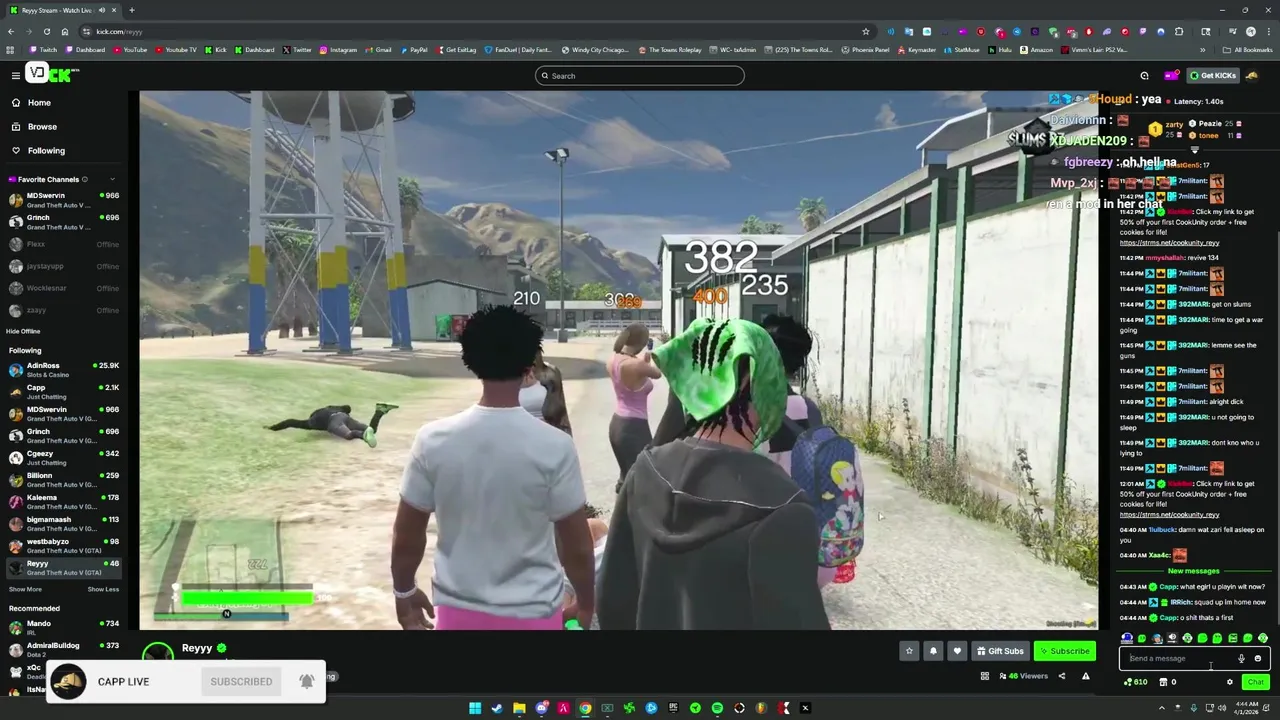Open Mando recommended channel
The width and height of the screenshot is (1280, 720).
coord(62,628)
